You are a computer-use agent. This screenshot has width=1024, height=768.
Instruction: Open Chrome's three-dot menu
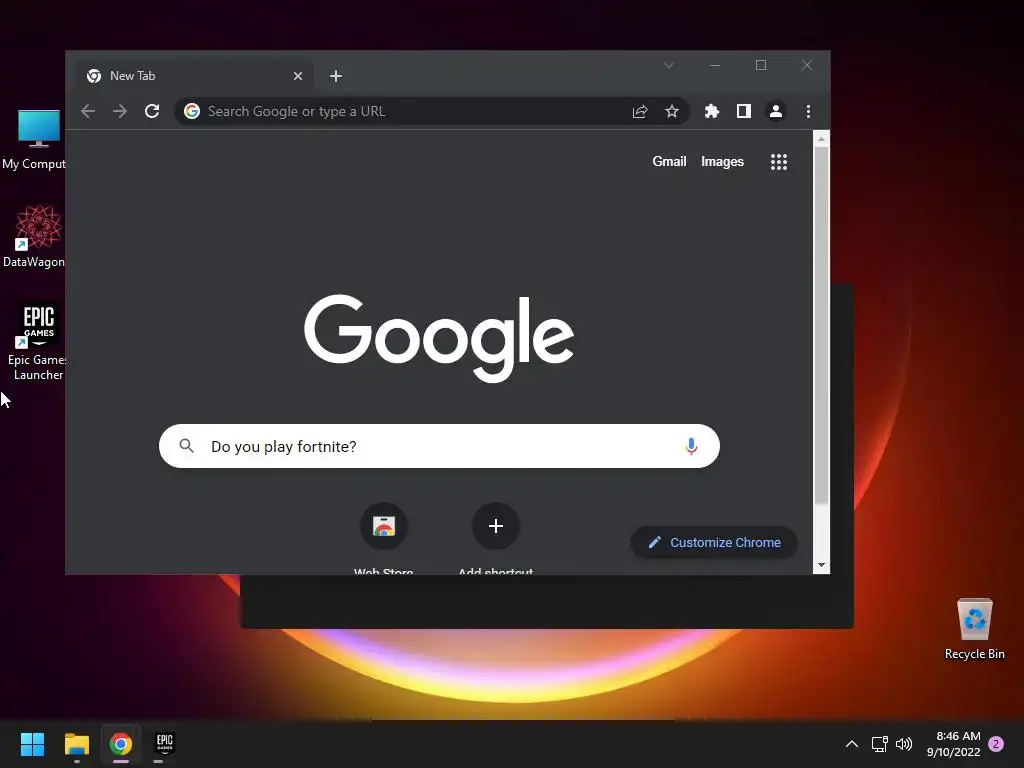808,111
